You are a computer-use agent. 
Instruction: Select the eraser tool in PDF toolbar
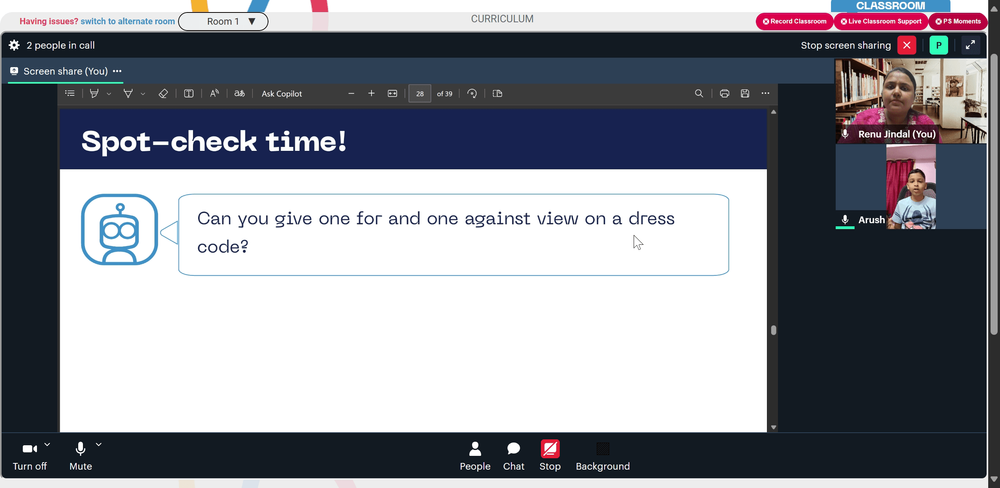pos(163,94)
